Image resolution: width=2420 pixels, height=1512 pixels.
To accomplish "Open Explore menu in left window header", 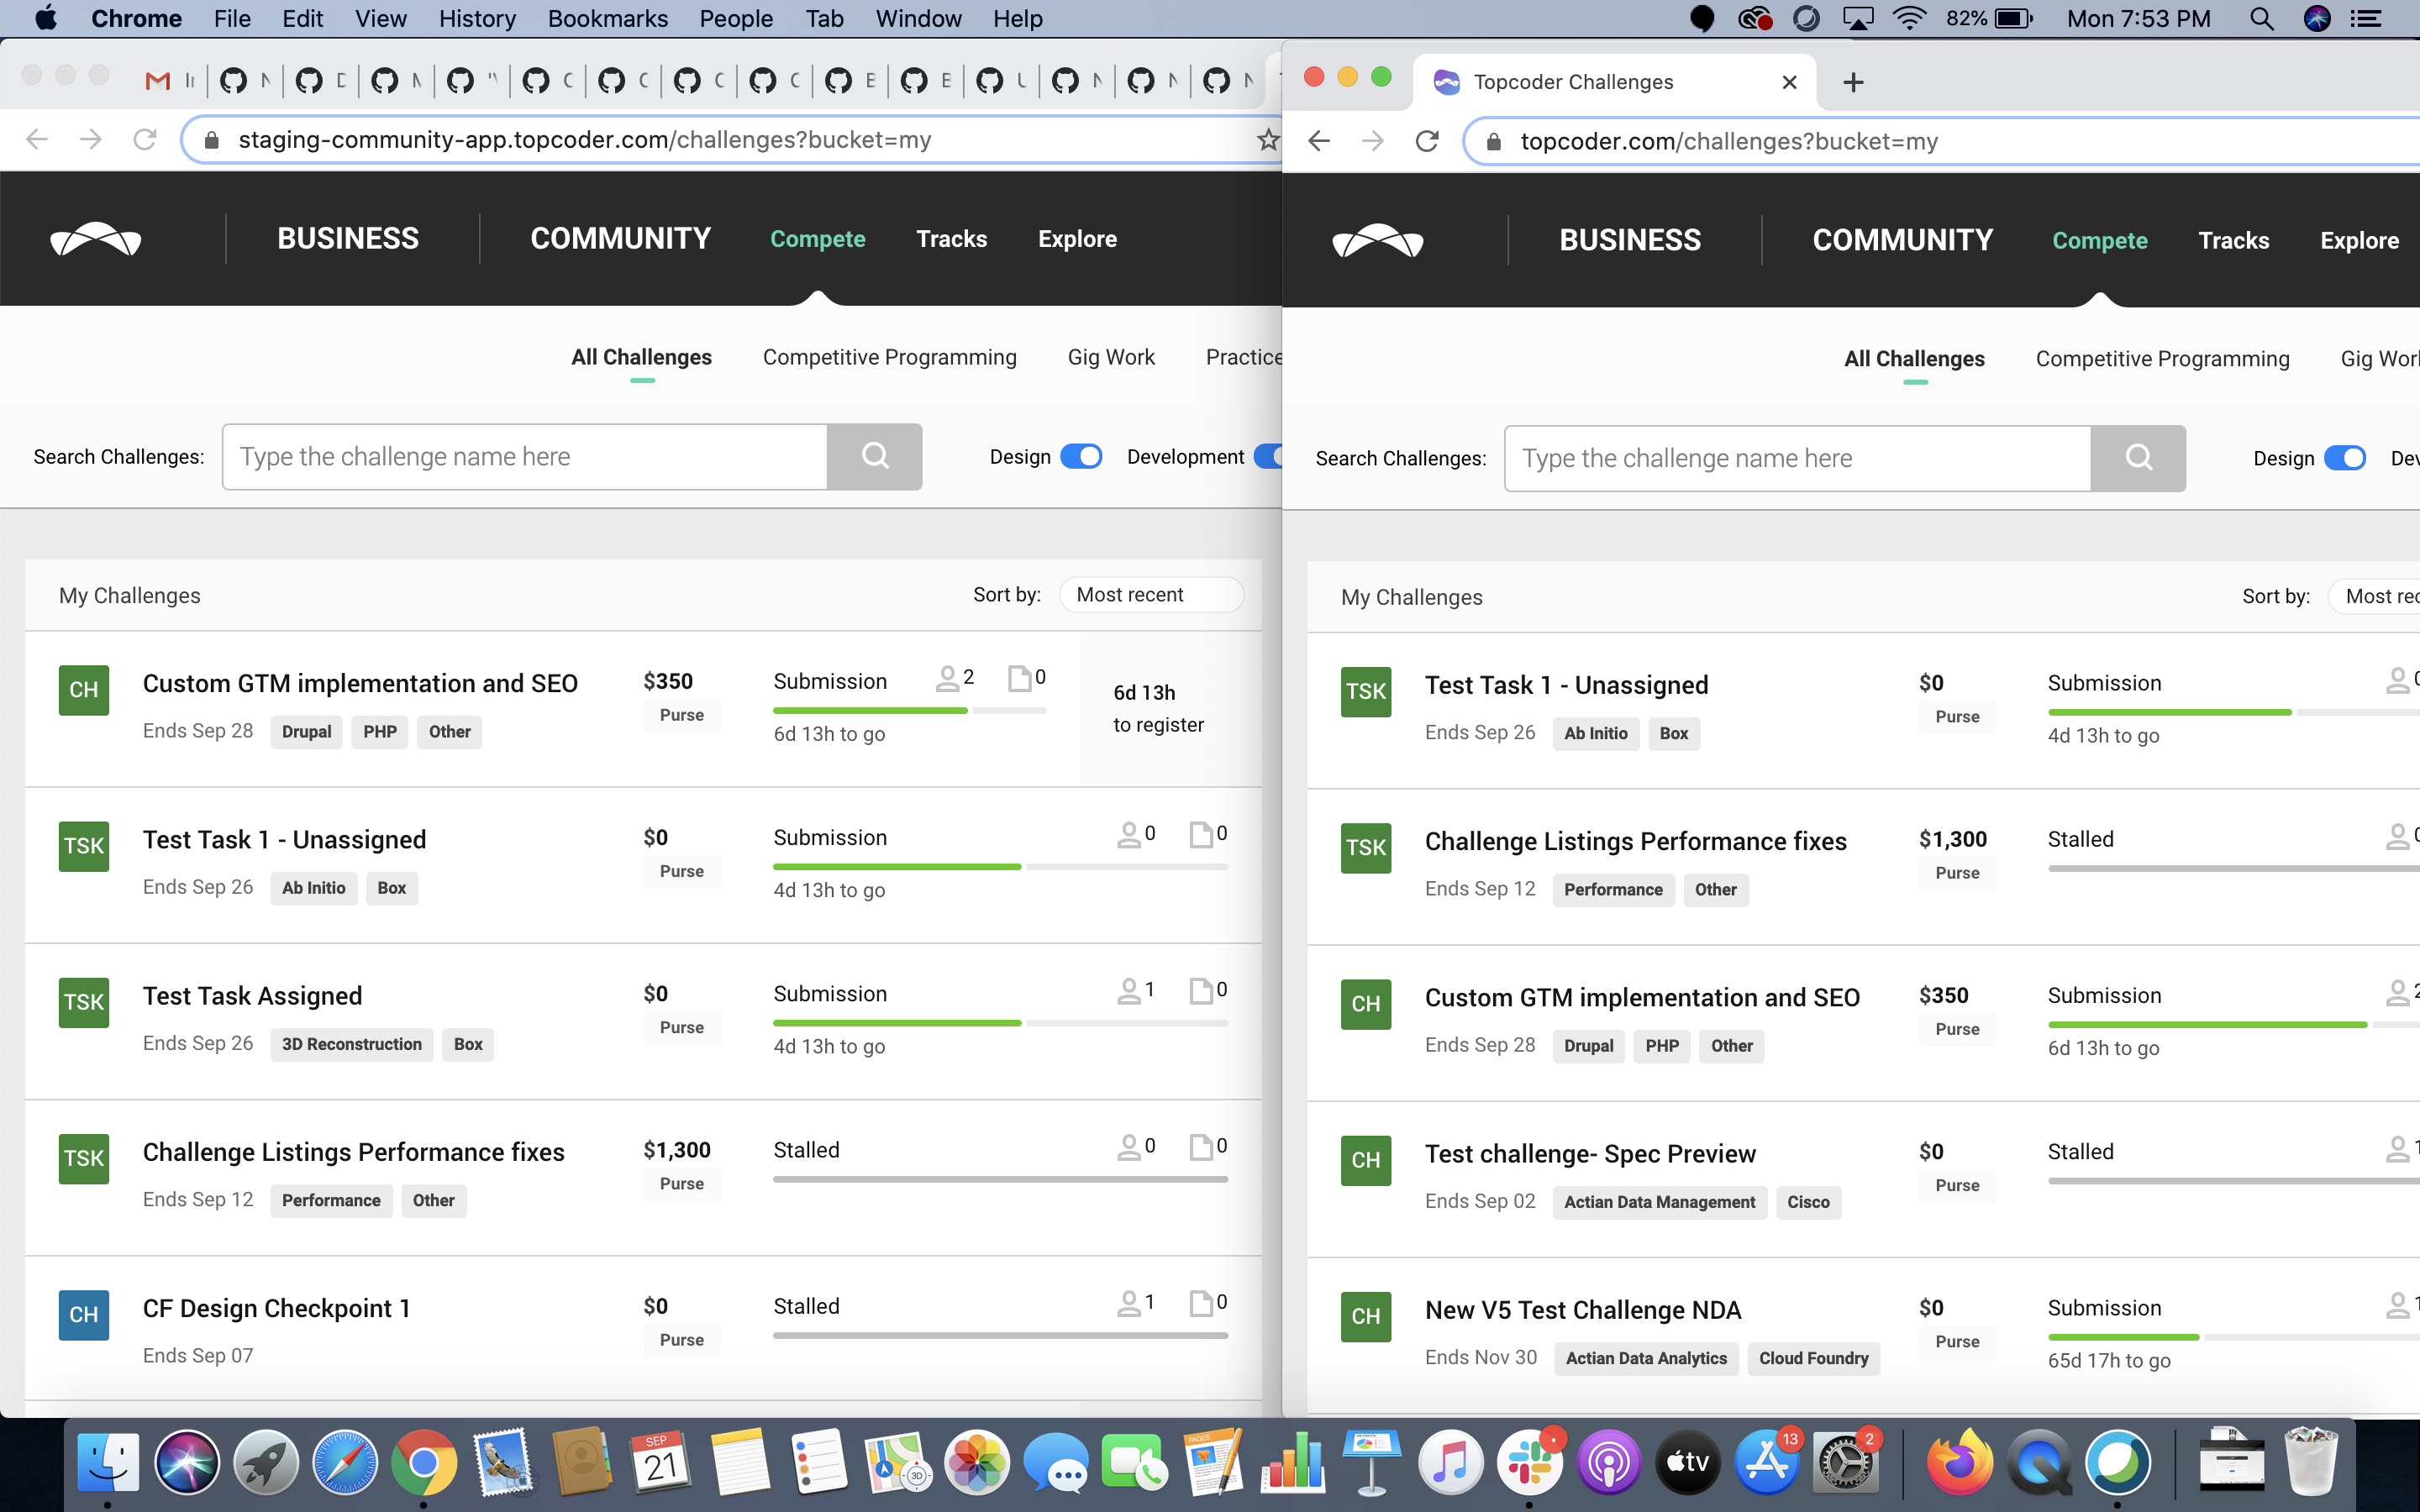I will click(x=1077, y=239).
